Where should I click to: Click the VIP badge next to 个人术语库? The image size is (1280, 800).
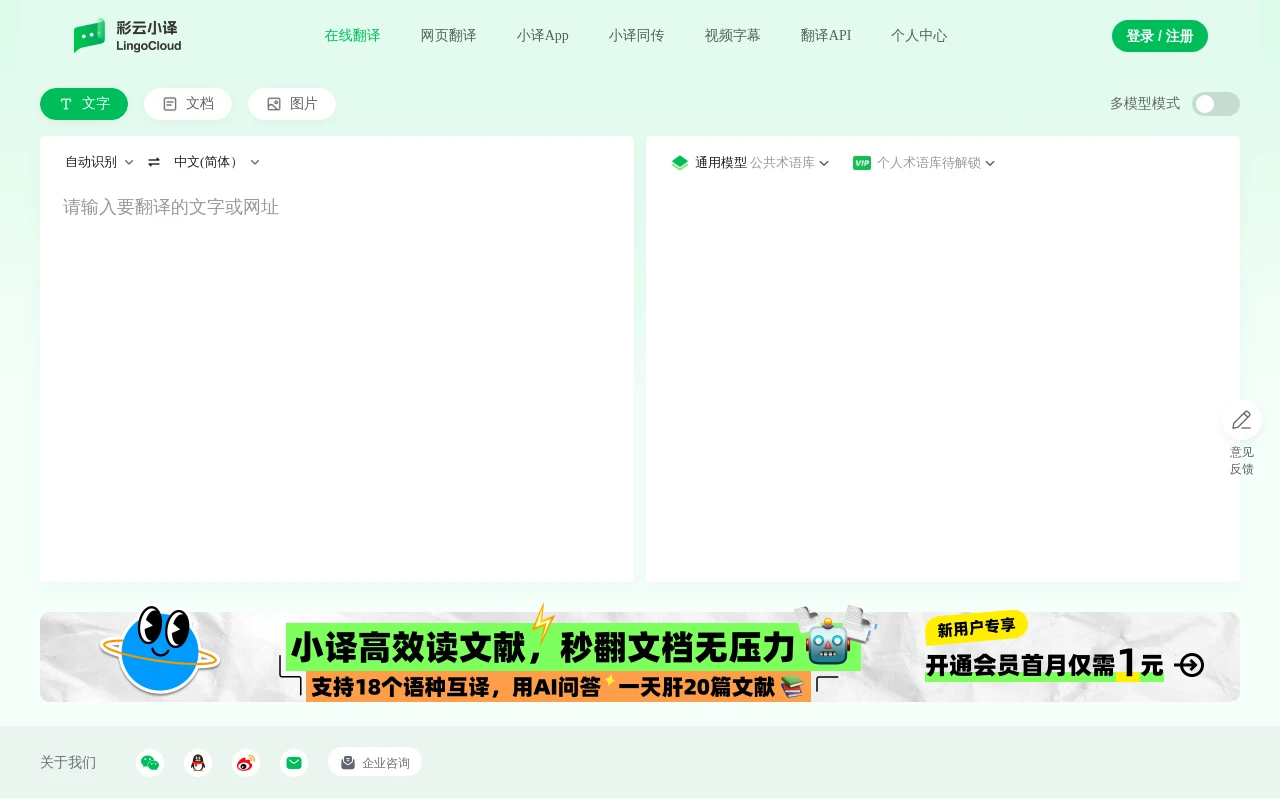[862, 163]
